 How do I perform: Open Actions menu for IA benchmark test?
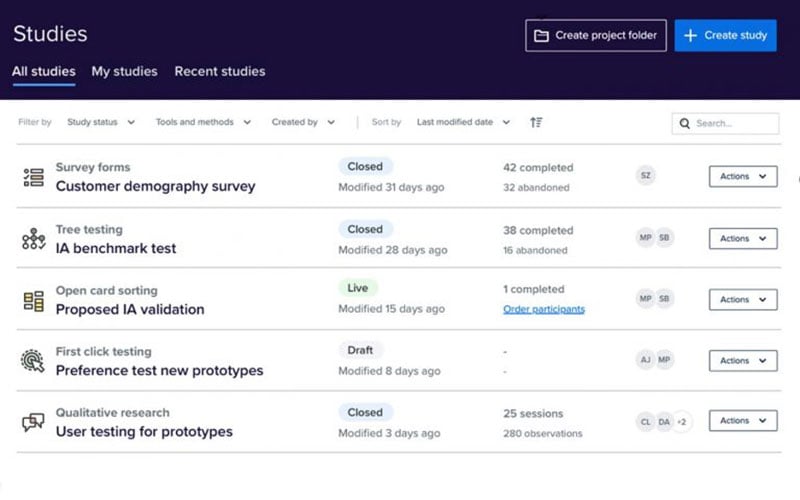coord(743,239)
